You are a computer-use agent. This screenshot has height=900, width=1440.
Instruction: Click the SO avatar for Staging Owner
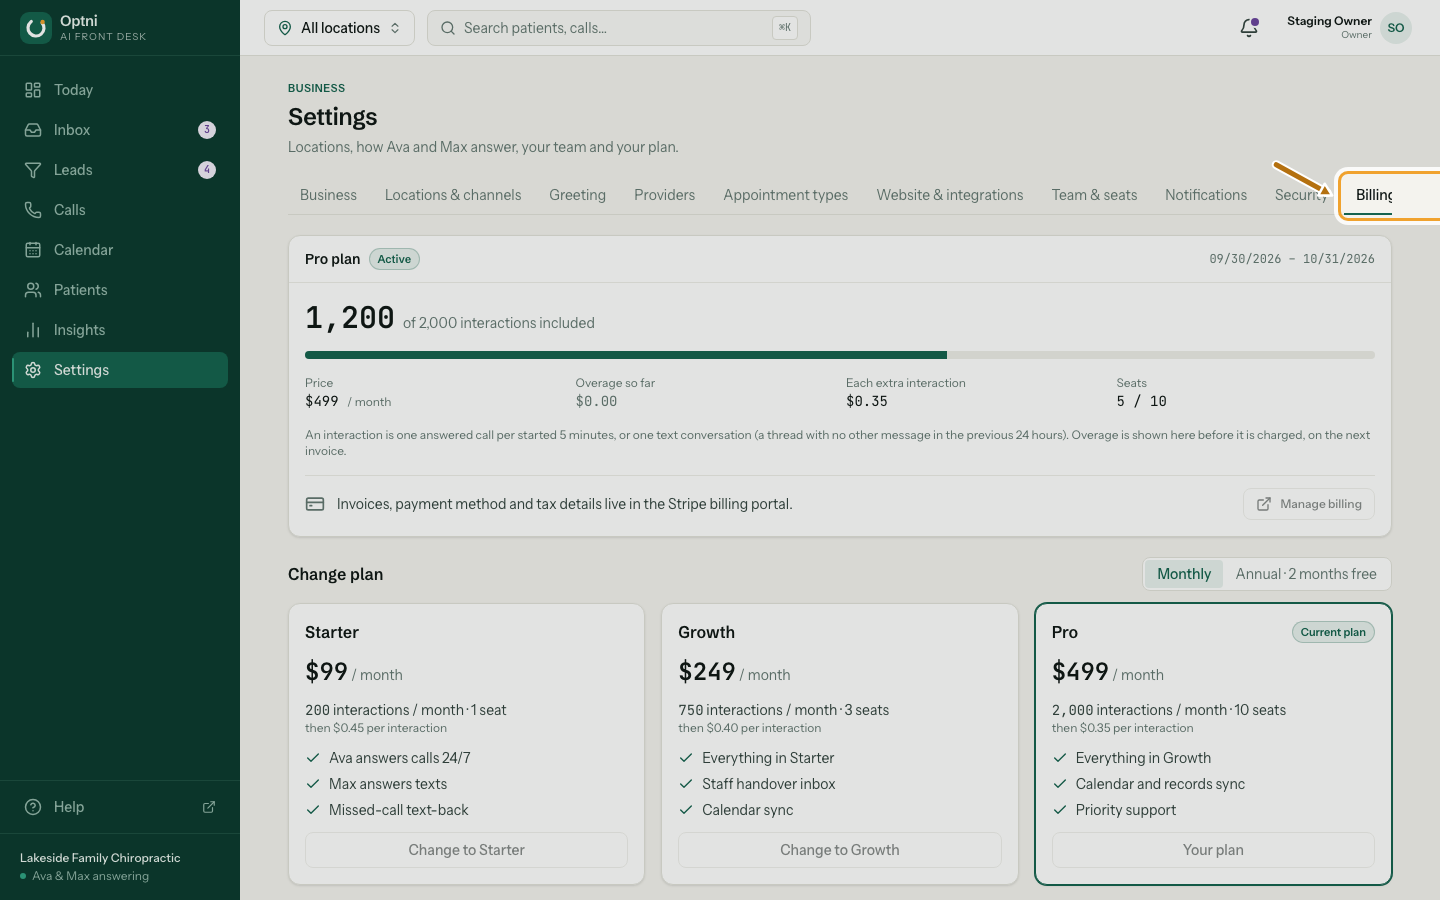[x=1396, y=28]
